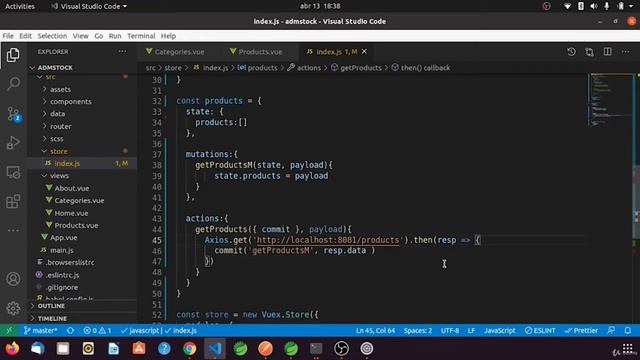Open Home.vue in the explorer
This screenshot has width=640, height=360.
coord(71,213)
